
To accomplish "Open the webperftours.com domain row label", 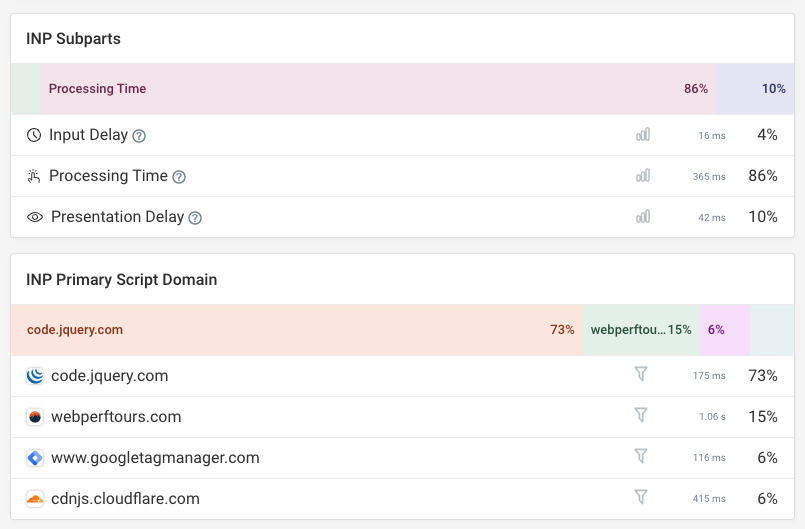I will click(x=115, y=417).
